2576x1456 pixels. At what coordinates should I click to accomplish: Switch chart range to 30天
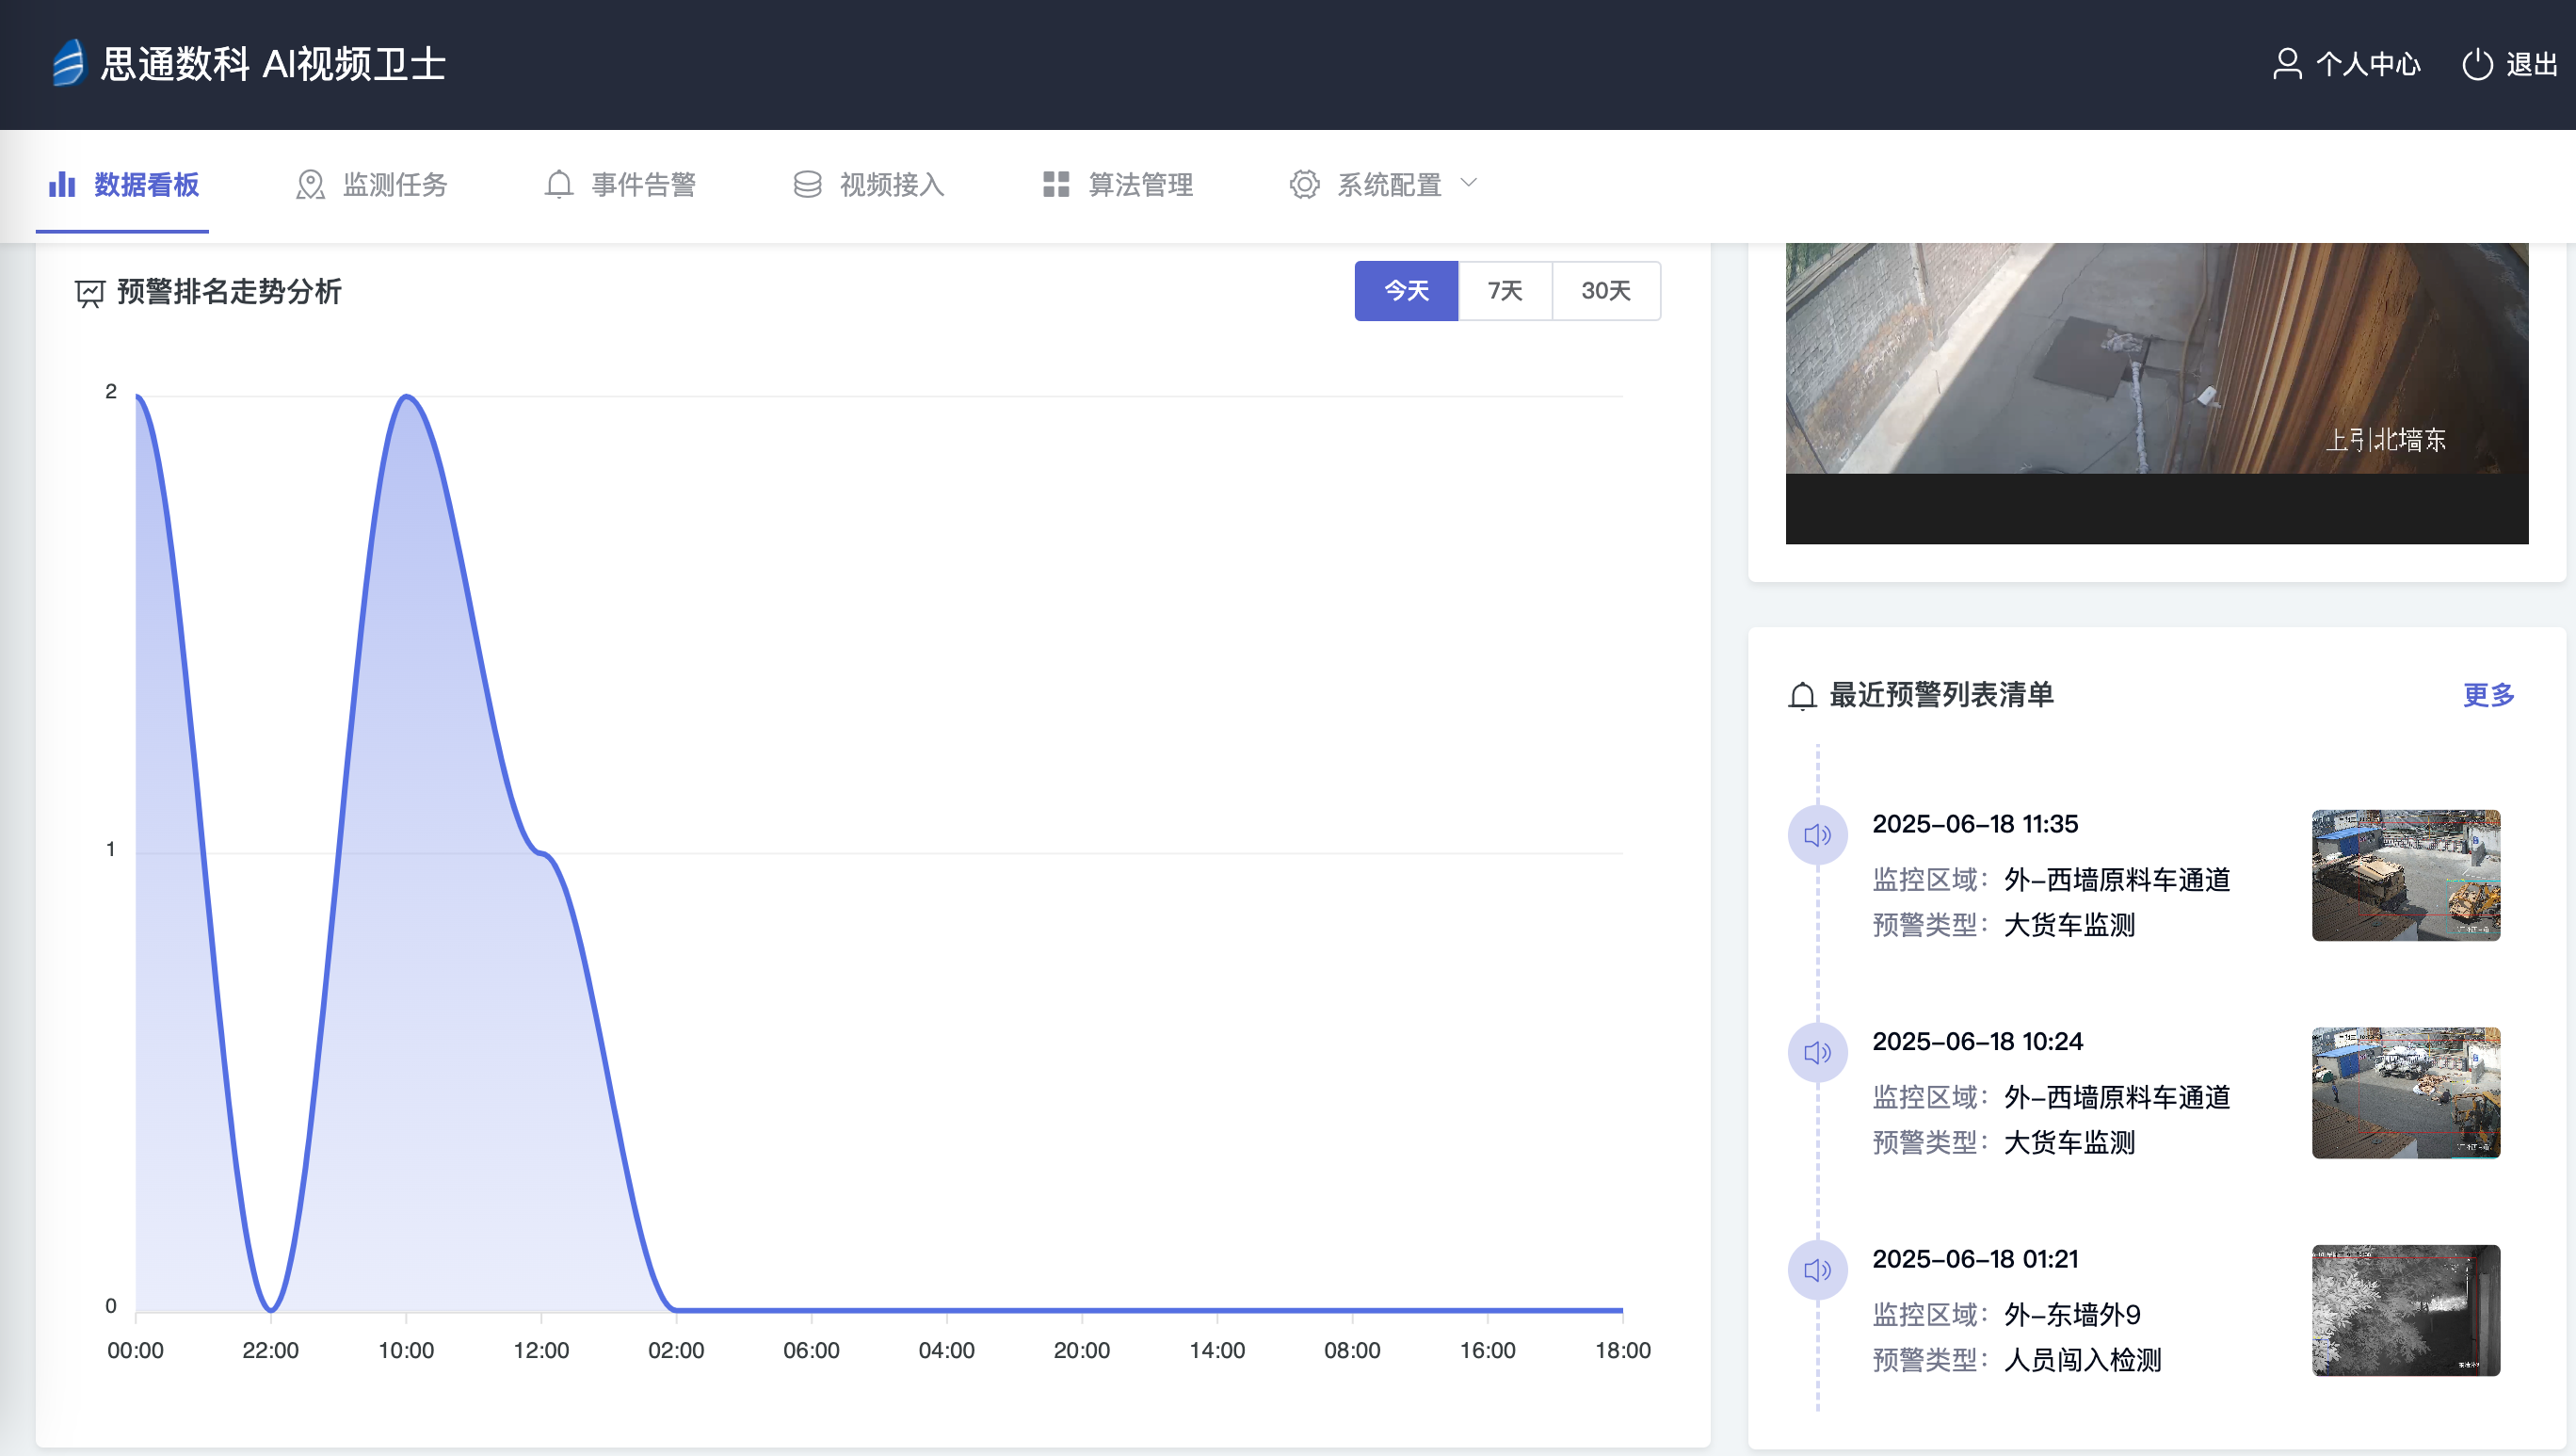click(1606, 291)
